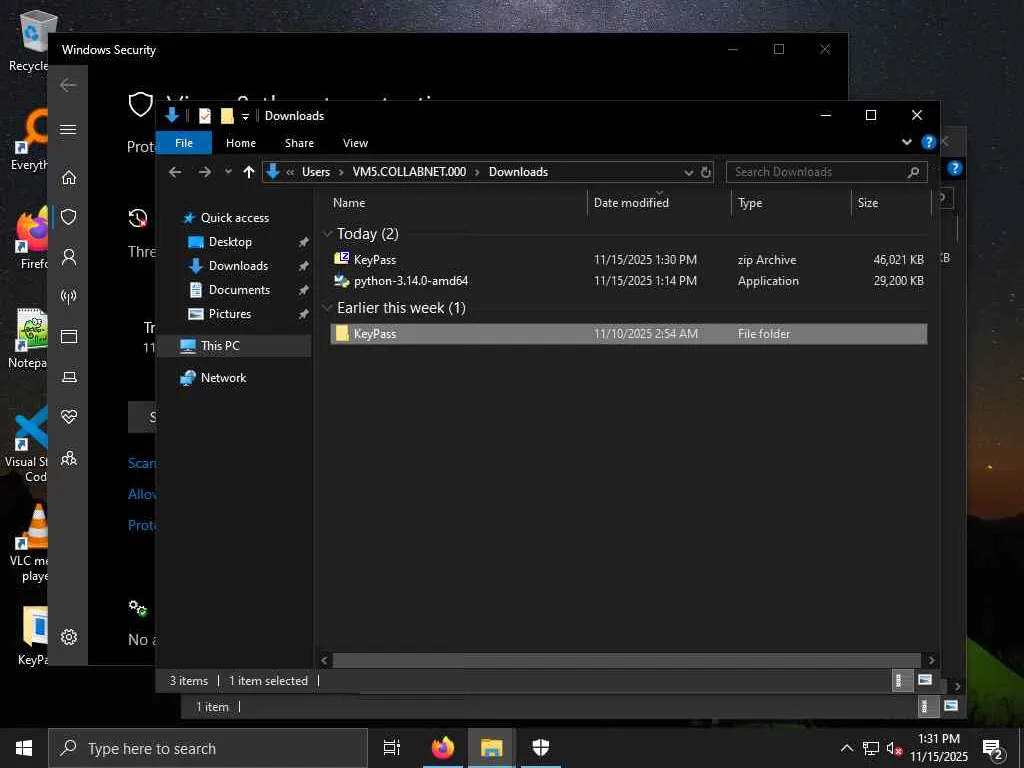The width and height of the screenshot is (1024, 768).
Task: Select the python-3.14.0-amd64 application file
Action: pyautogui.click(x=629, y=281)
